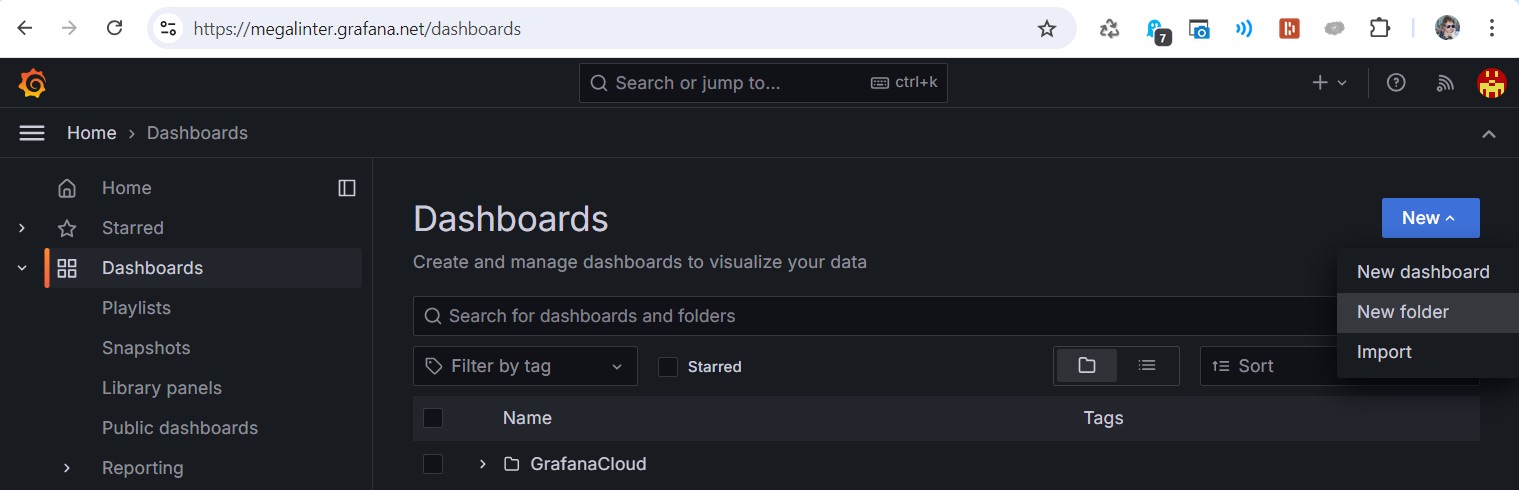Bookmark page with browser star icon
This screenshot has height=490, width=1519.
pos(1047,29)
